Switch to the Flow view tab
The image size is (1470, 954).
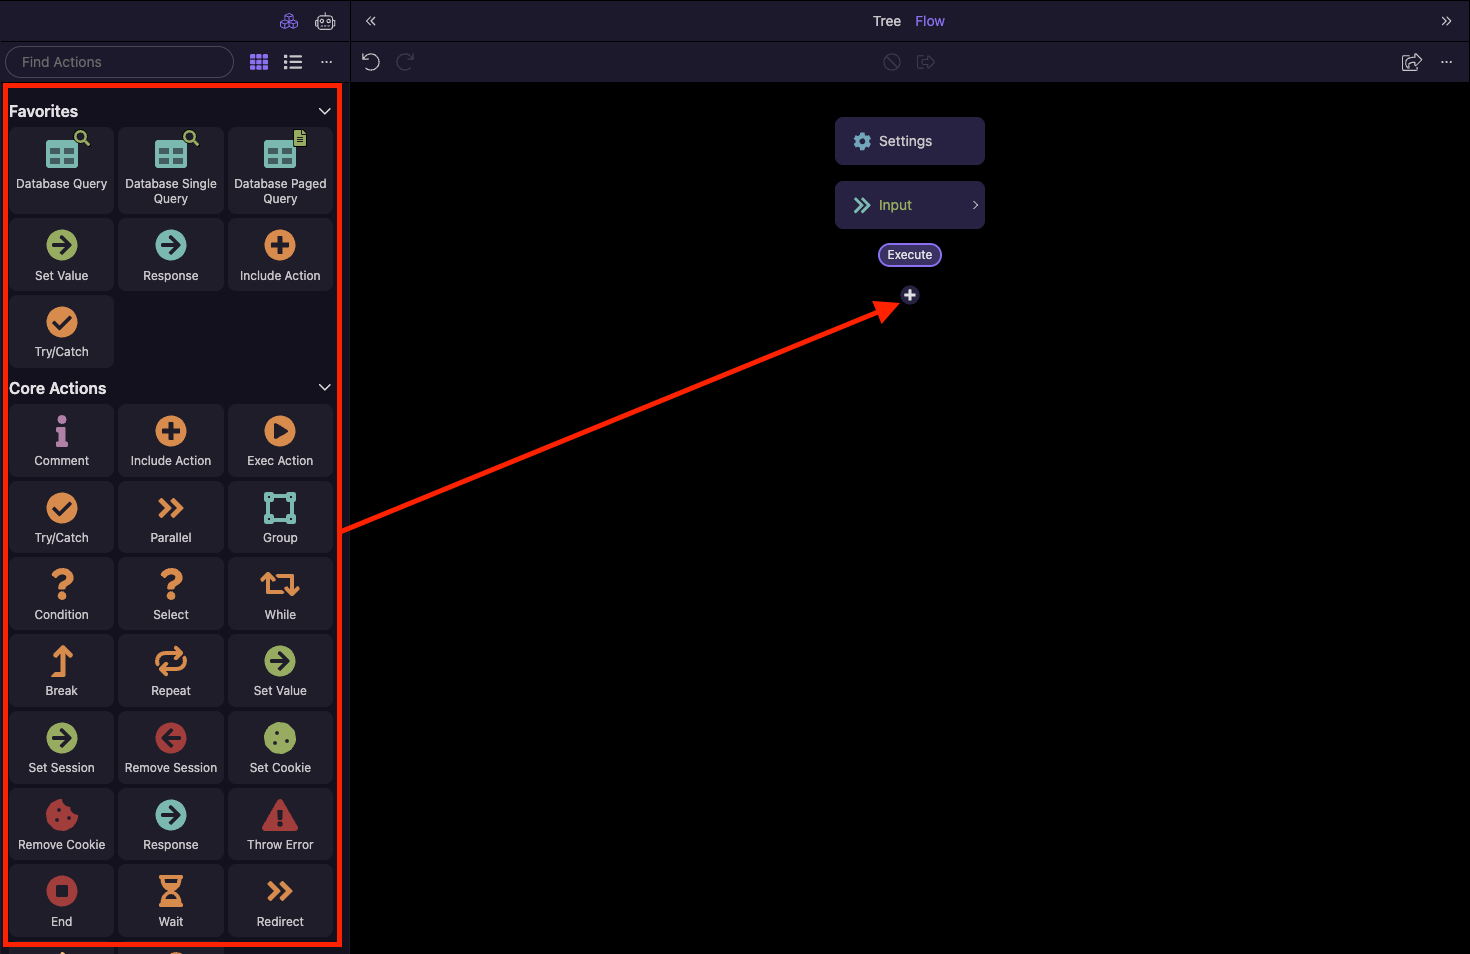click(x=930, y=21)
